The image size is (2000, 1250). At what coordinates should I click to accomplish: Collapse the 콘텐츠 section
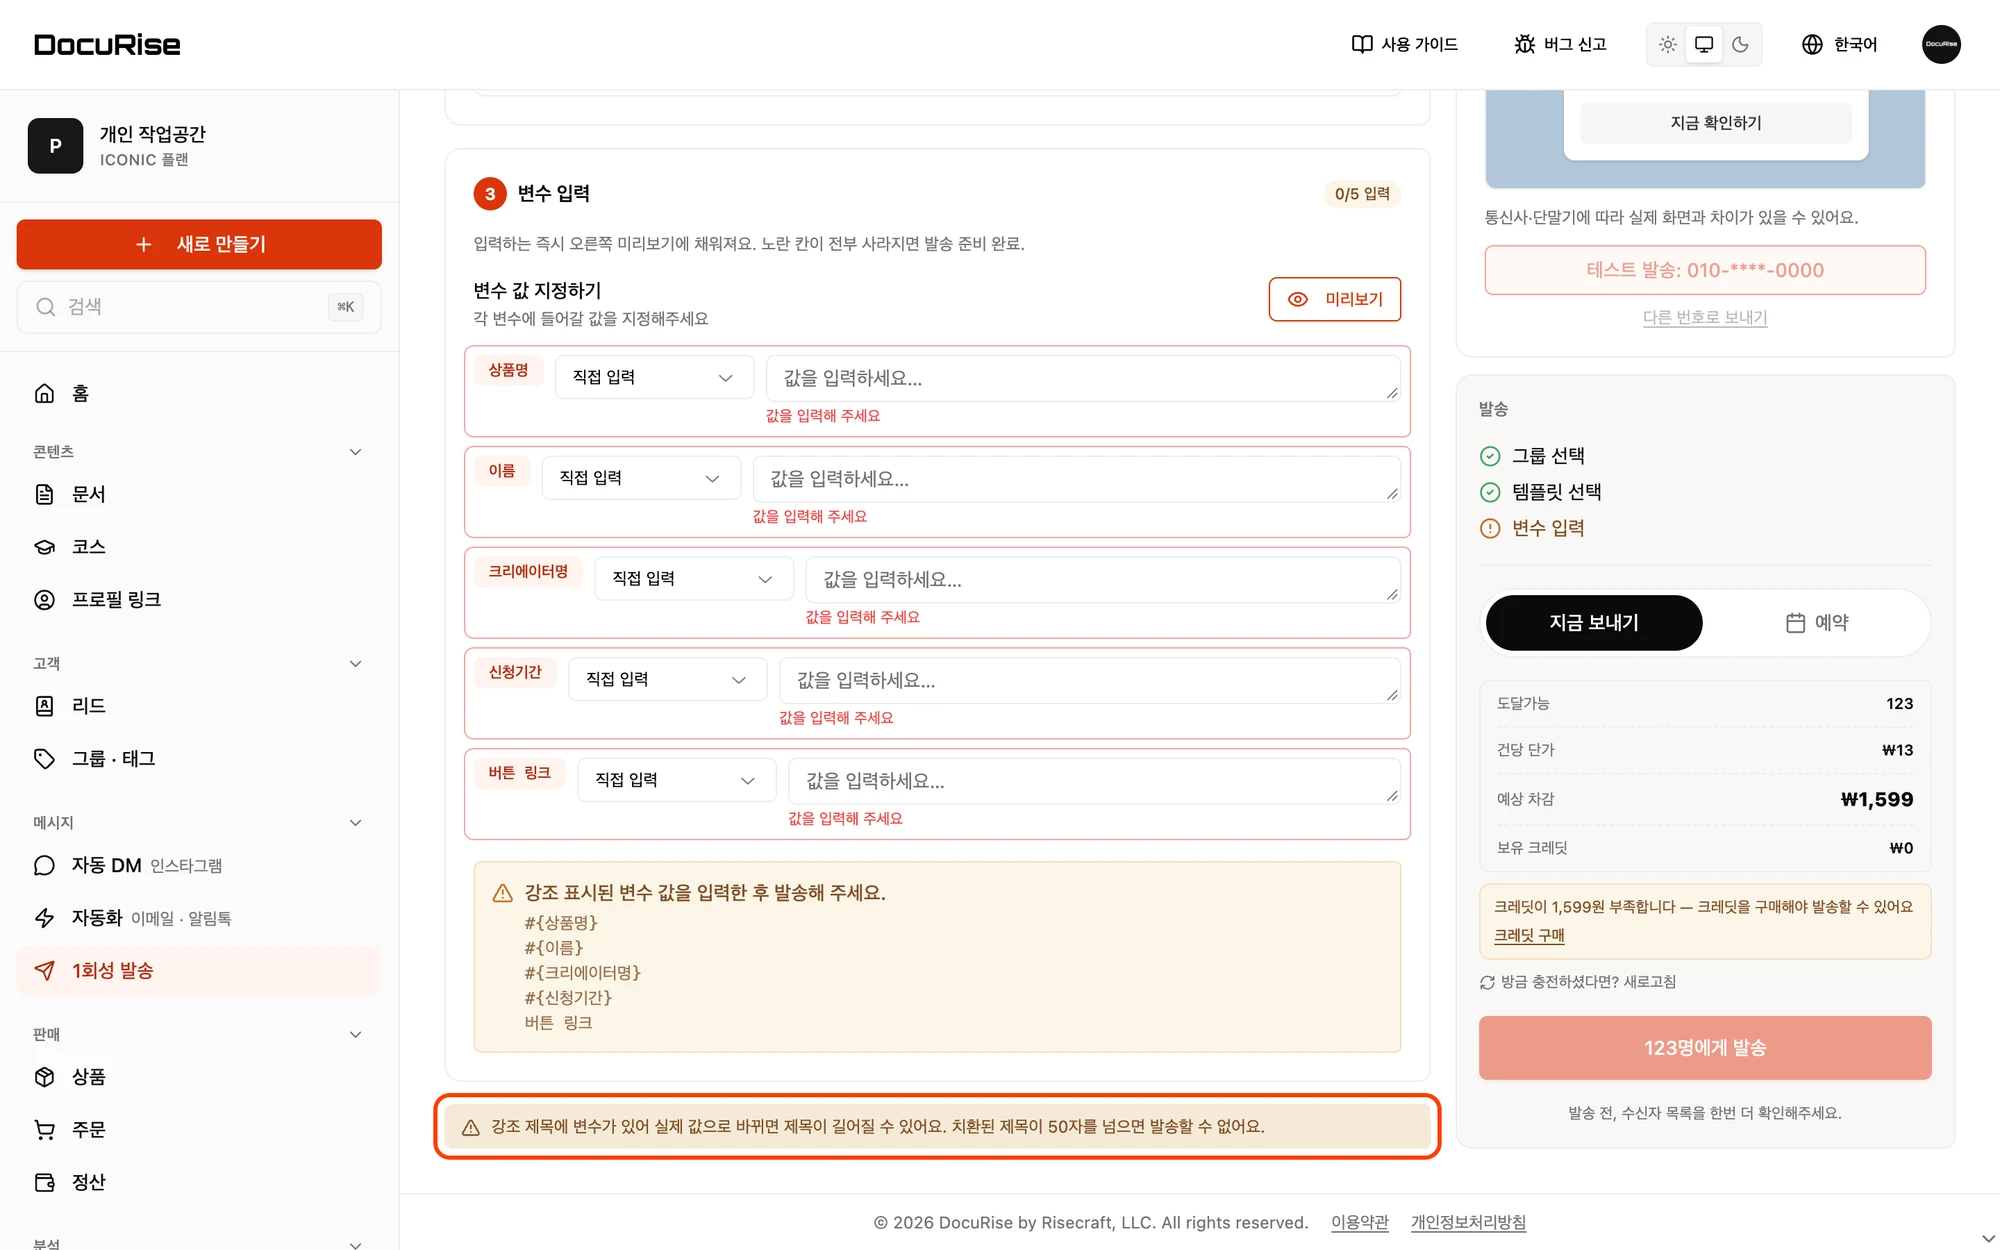[x=355, y=452]
